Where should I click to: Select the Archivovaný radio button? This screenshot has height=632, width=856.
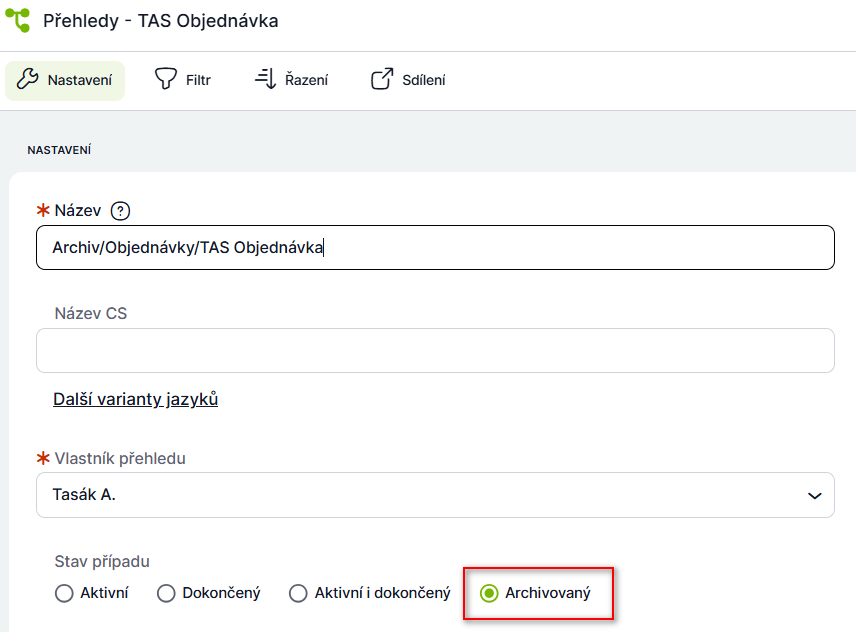489,593
